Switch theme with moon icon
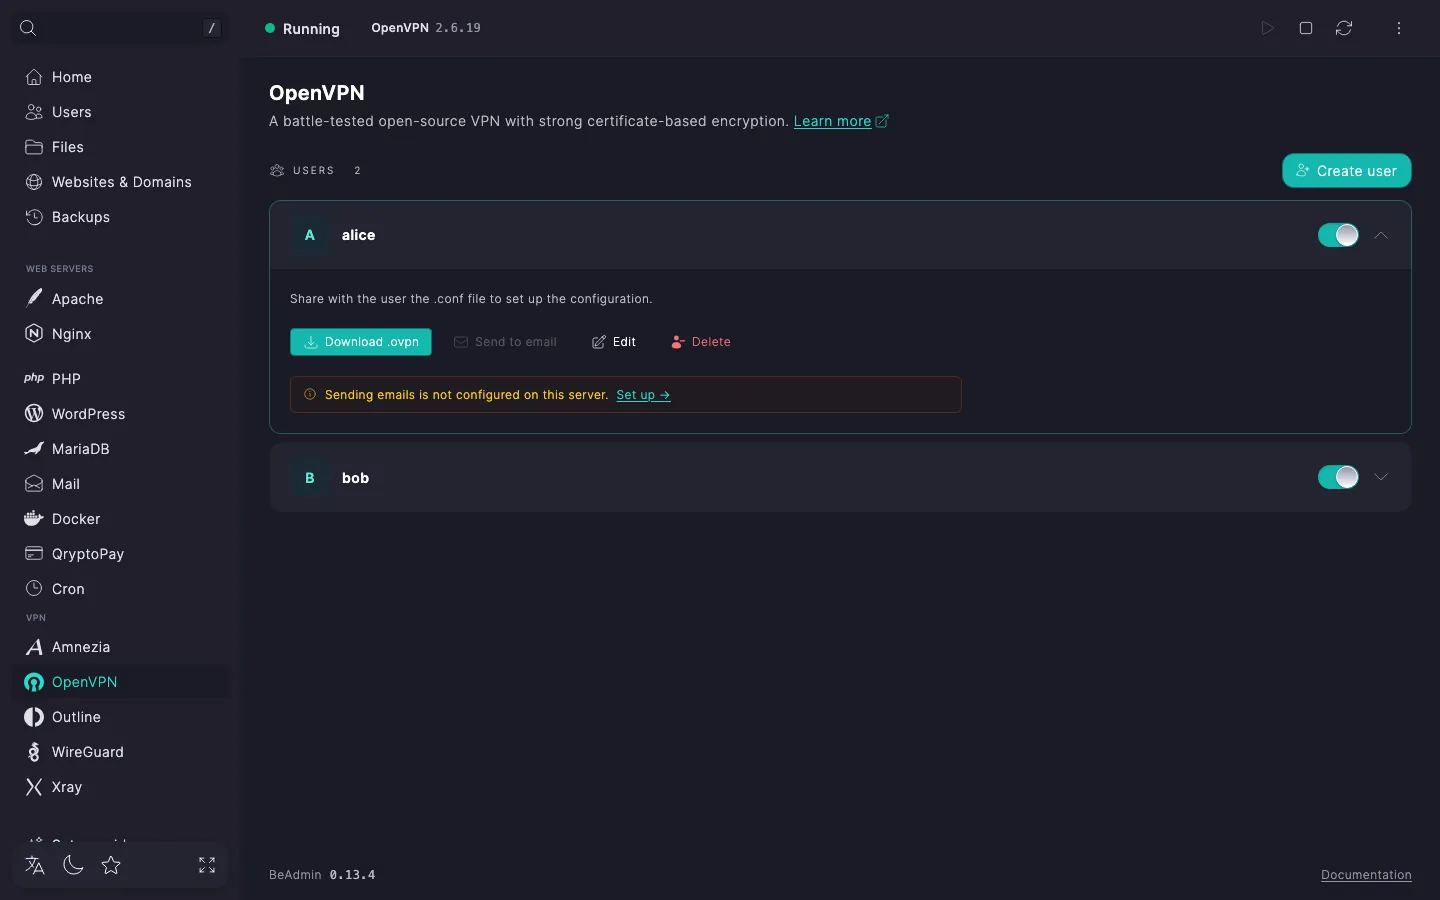 (73, 865)
